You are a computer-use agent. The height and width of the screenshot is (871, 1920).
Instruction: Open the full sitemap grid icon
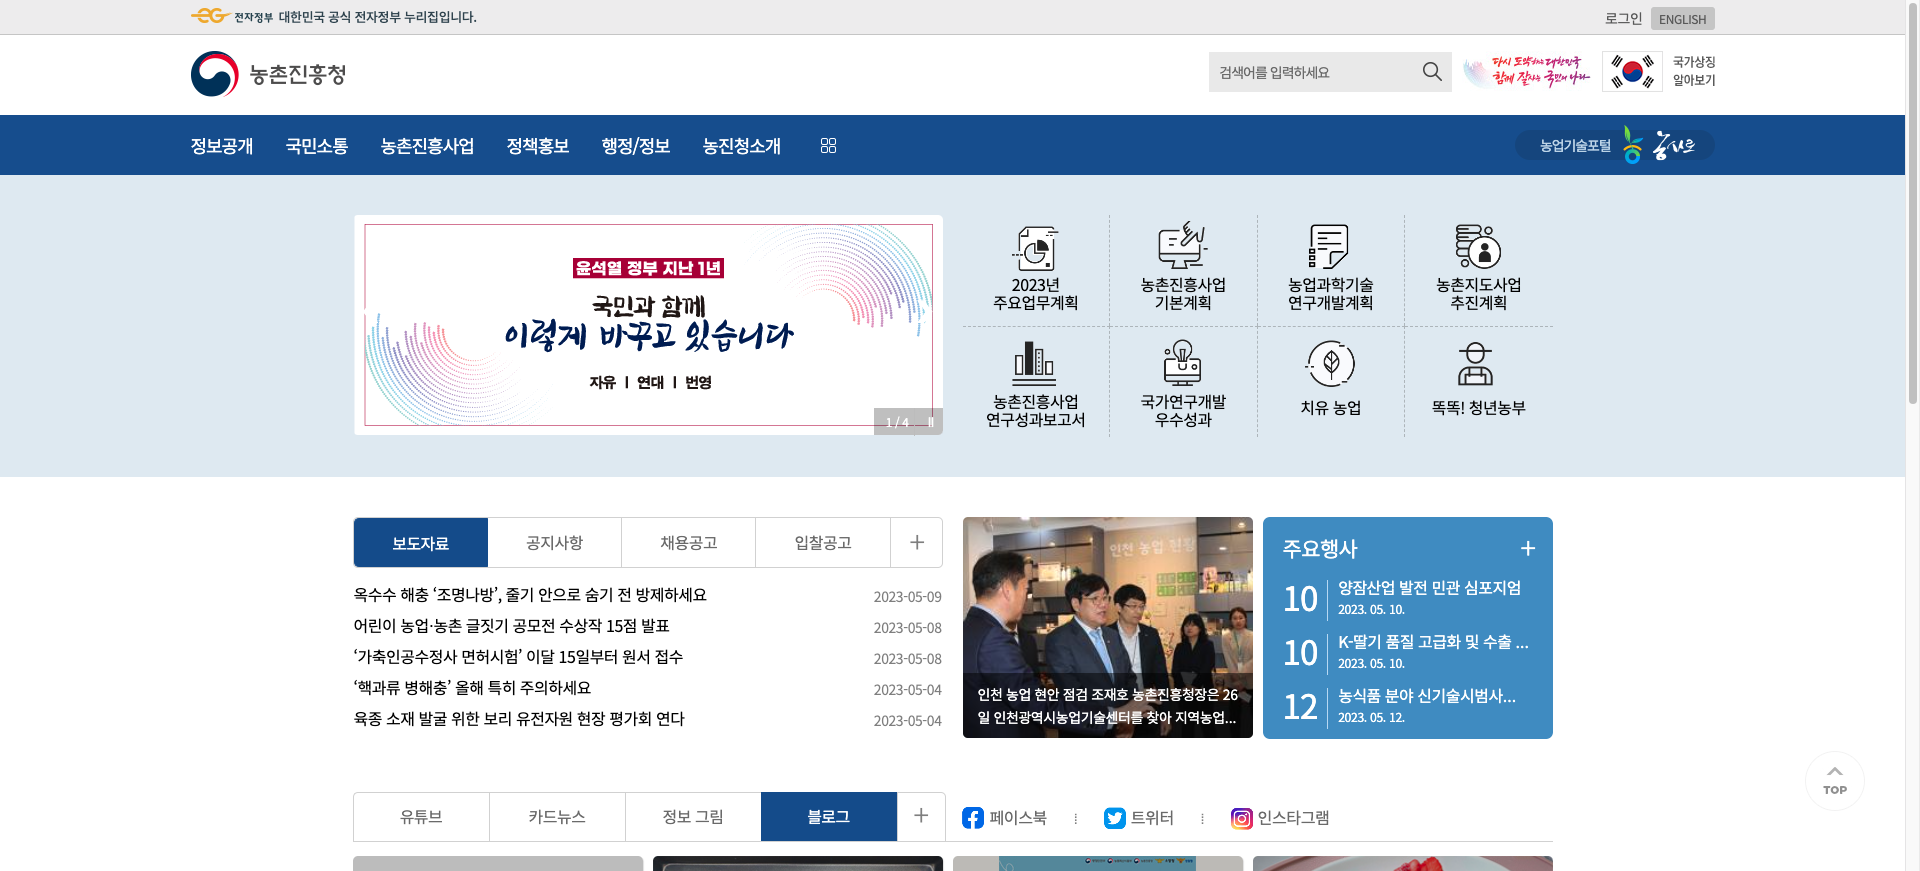tap(828, 146)
